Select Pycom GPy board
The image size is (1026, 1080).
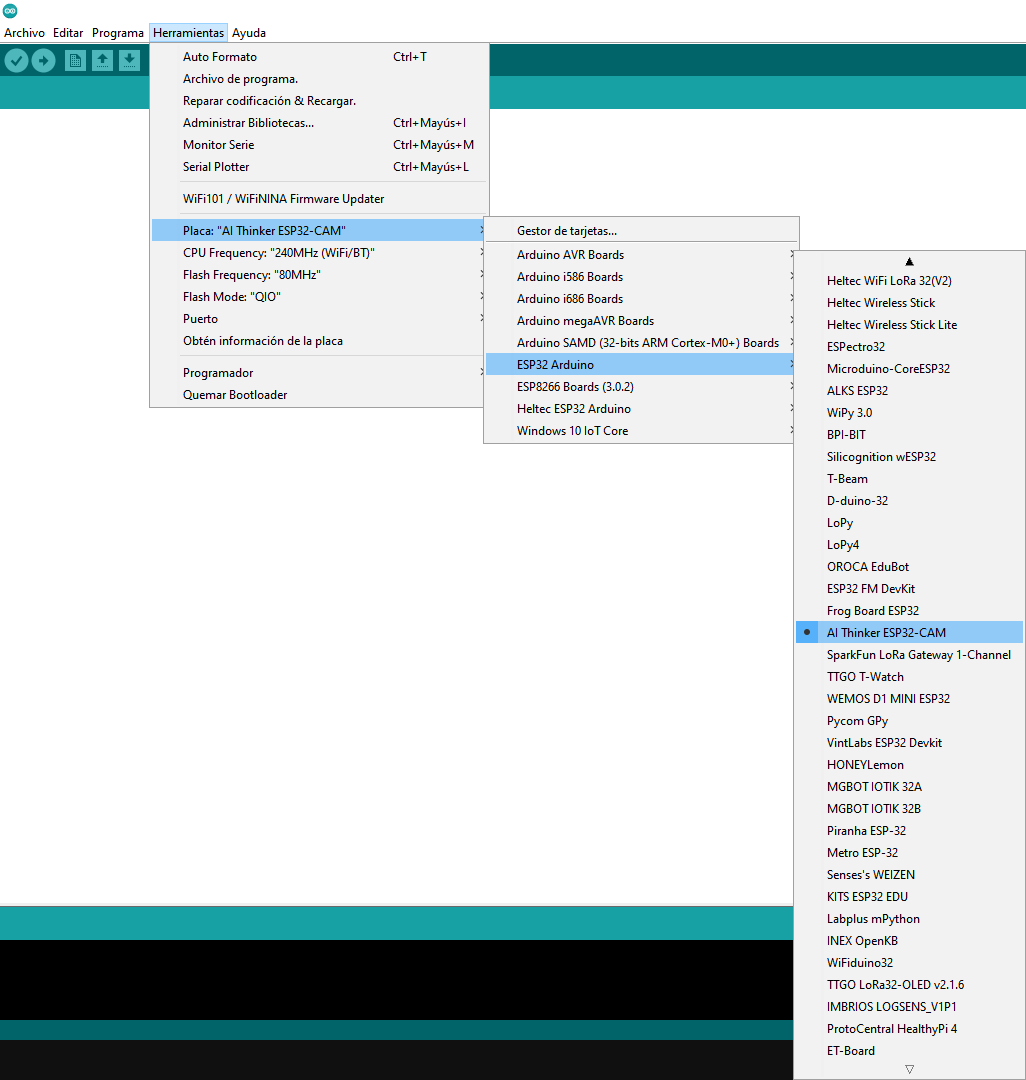tap(909, 720)
